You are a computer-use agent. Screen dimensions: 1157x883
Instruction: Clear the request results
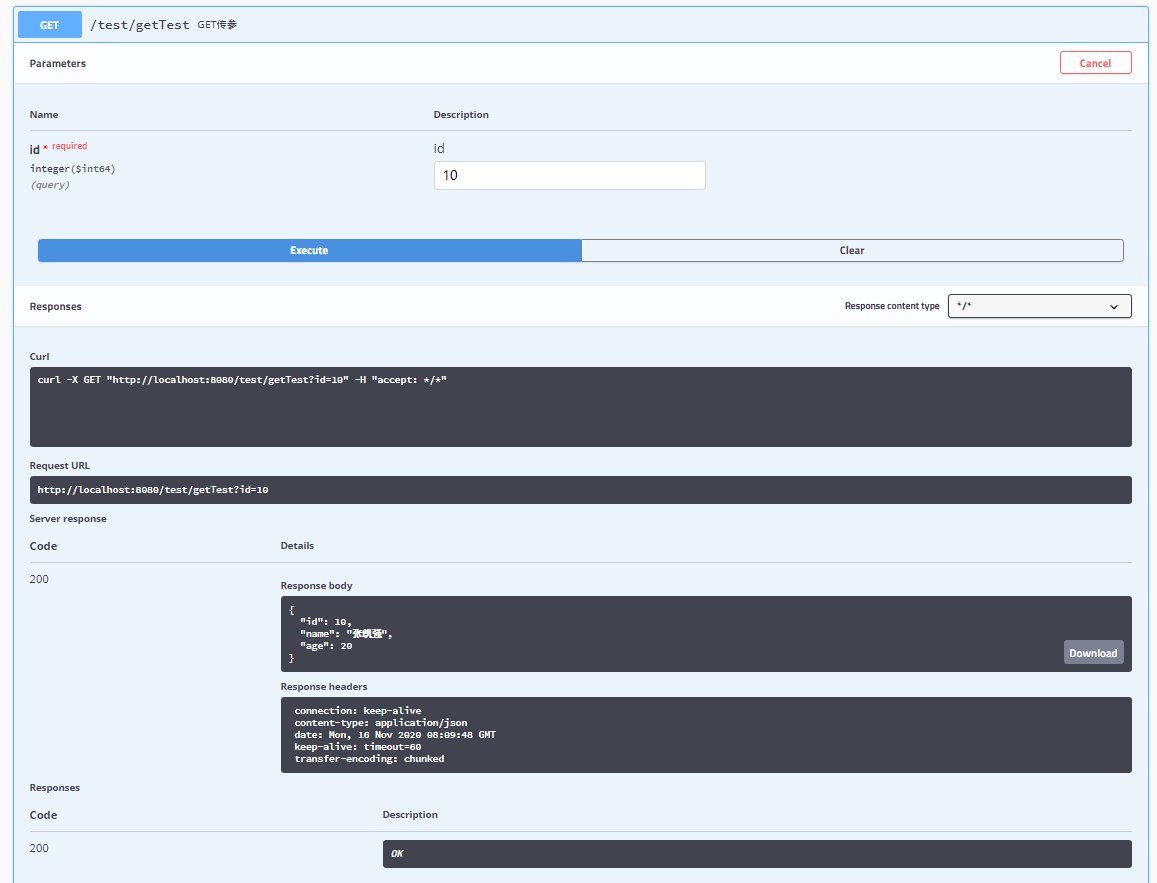852,251
